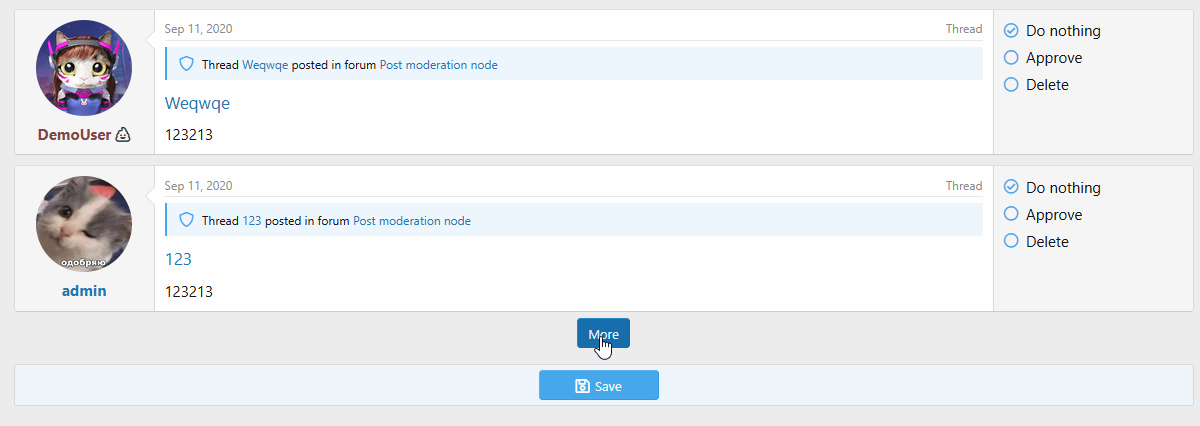Visit DemoUser profile via username
This screenshot has height=426, width=1200.
[x=74, y=134]
